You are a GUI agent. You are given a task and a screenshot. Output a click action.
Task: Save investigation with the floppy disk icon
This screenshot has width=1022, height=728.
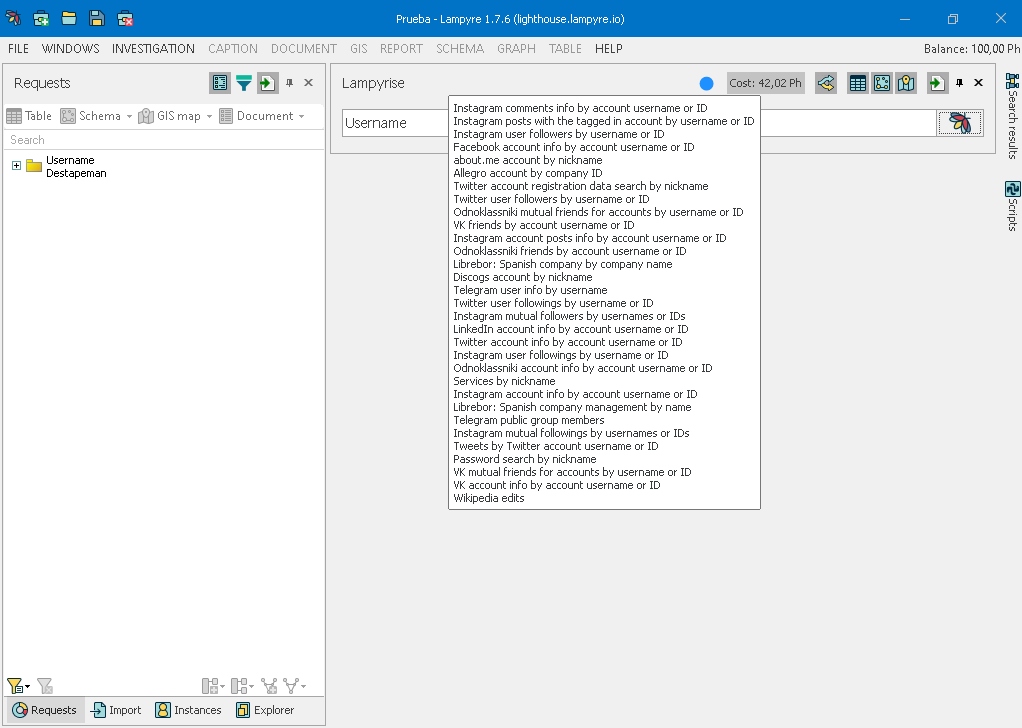click(97, 18)
